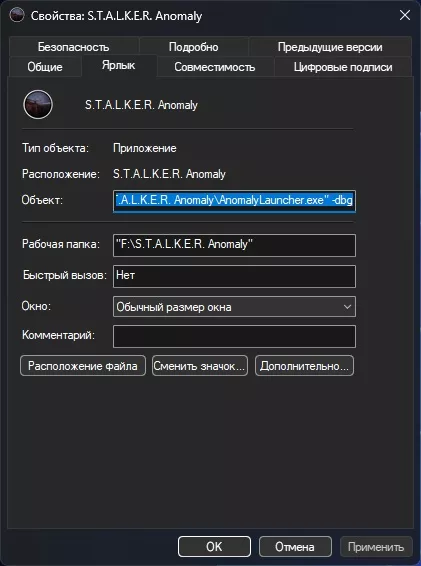
Task: Switch to the Безопасность tab
Action: [74, 47]
